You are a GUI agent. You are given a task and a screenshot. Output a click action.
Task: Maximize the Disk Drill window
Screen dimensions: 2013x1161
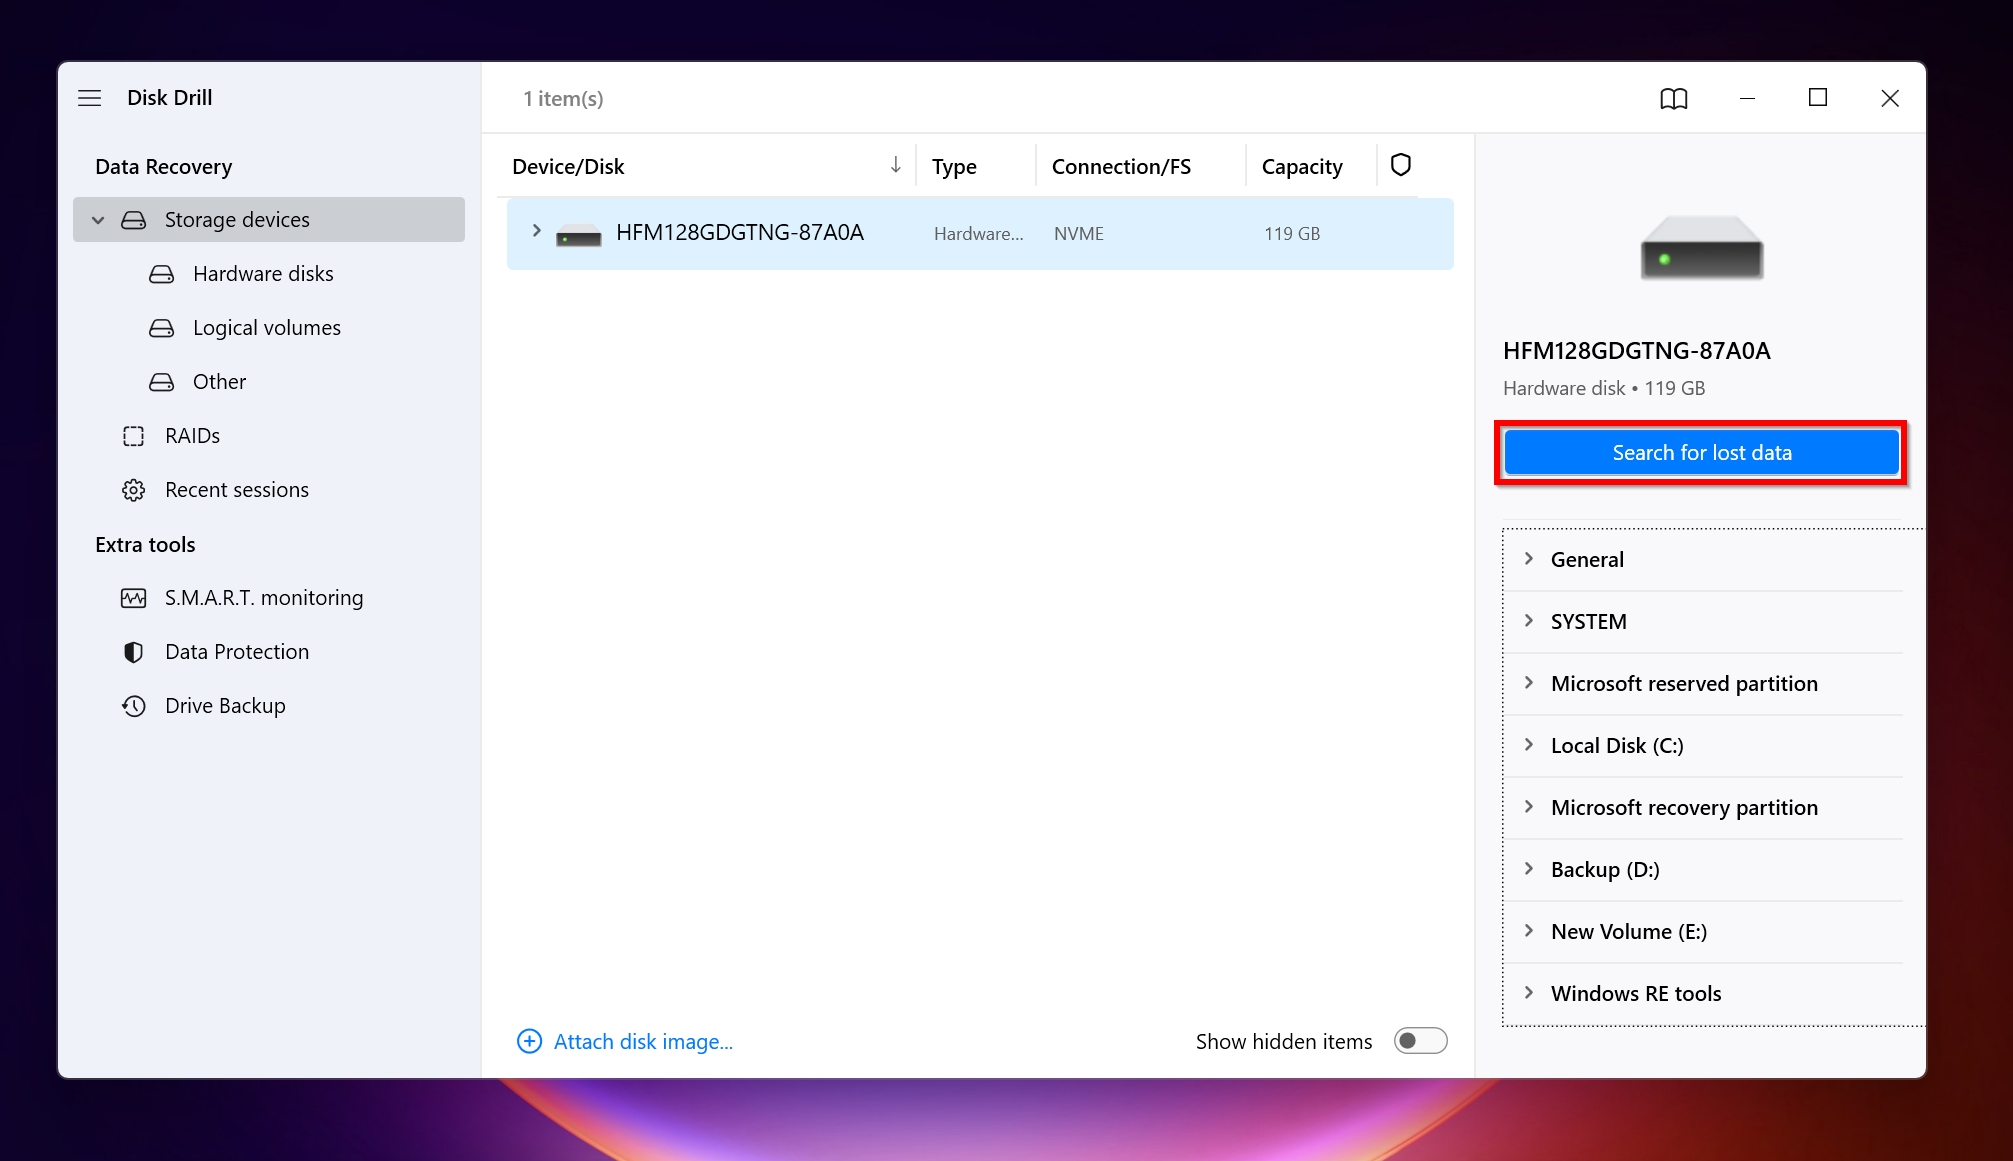[1818, 98]
